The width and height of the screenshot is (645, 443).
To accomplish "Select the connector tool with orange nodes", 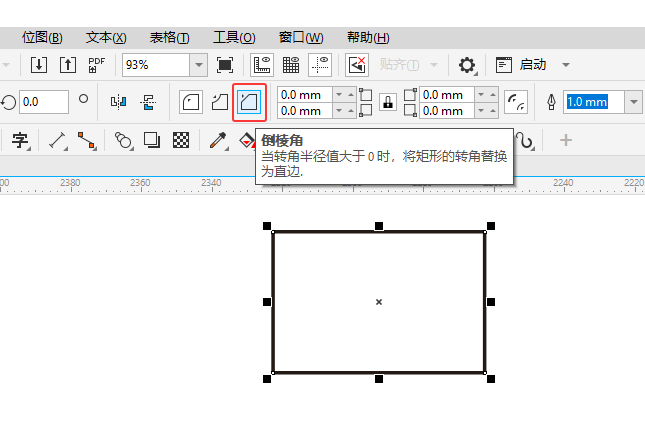I will (x=87, y=140).
